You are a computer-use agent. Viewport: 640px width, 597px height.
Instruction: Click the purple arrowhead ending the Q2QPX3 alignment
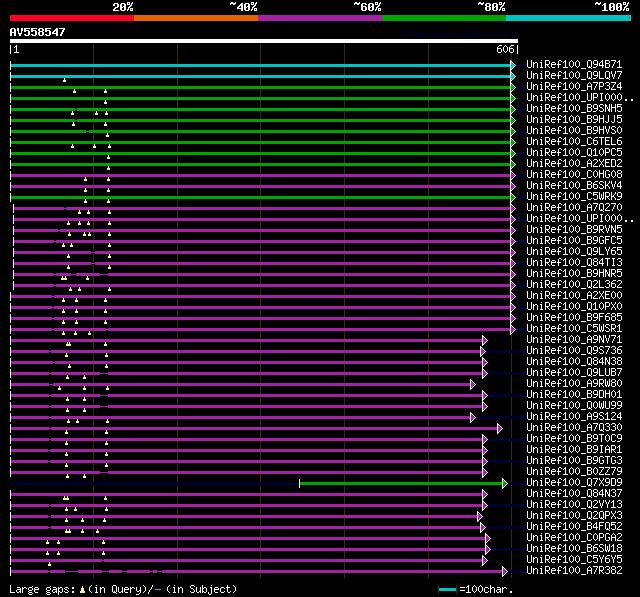pos(480,517)
